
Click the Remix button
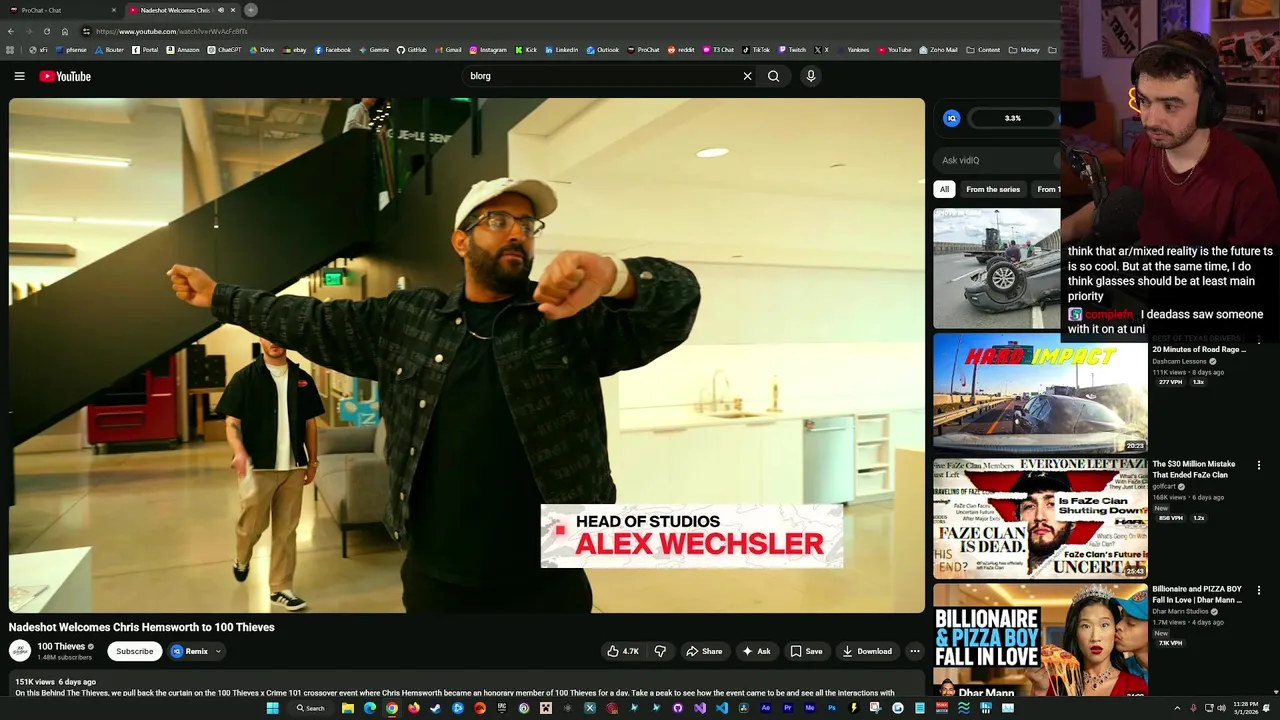(190, 651)
